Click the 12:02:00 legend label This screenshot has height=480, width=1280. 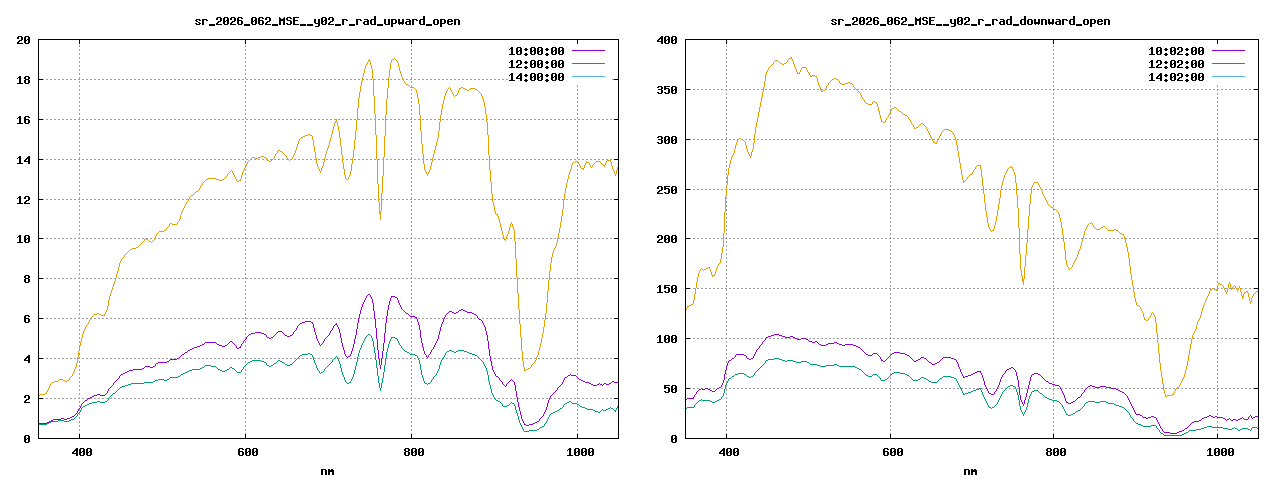pos(1176,64)
